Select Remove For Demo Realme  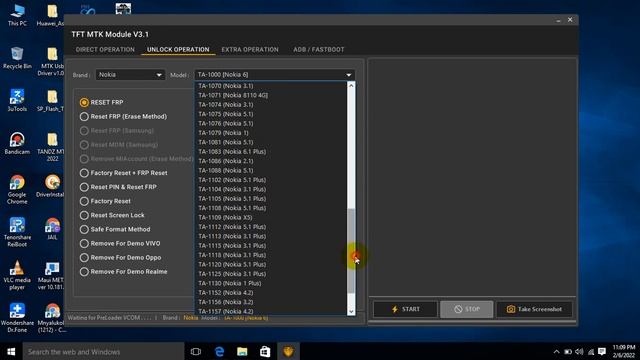[x=124, y=271]
